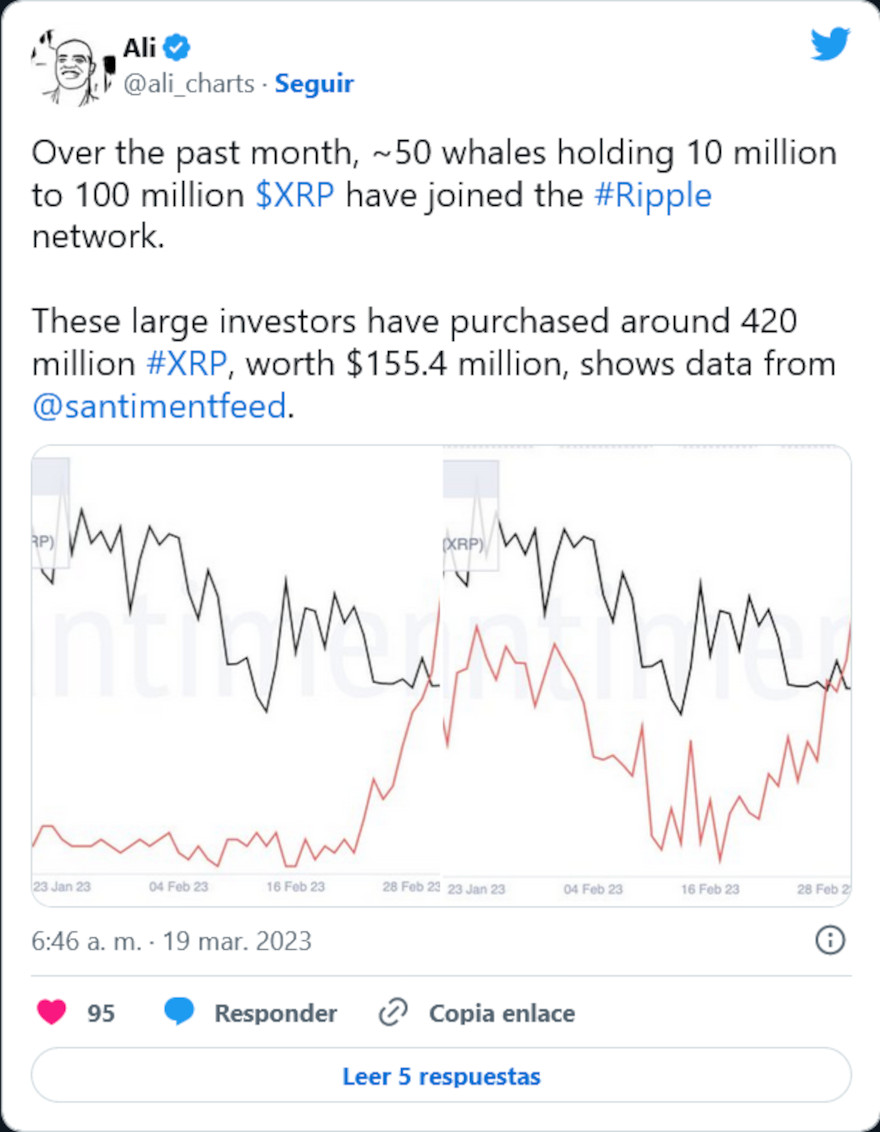Open the tweet info circle icon

pyautogui.click(x=830, y=940)
